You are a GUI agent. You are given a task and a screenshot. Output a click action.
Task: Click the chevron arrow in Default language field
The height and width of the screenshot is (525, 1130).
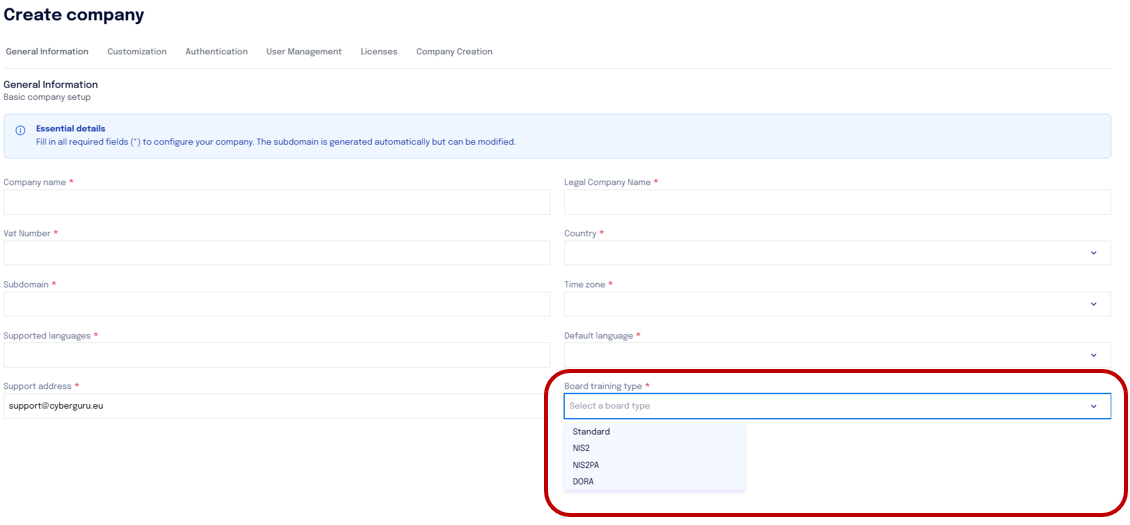pyautogui.click(x=1093, y=355)
